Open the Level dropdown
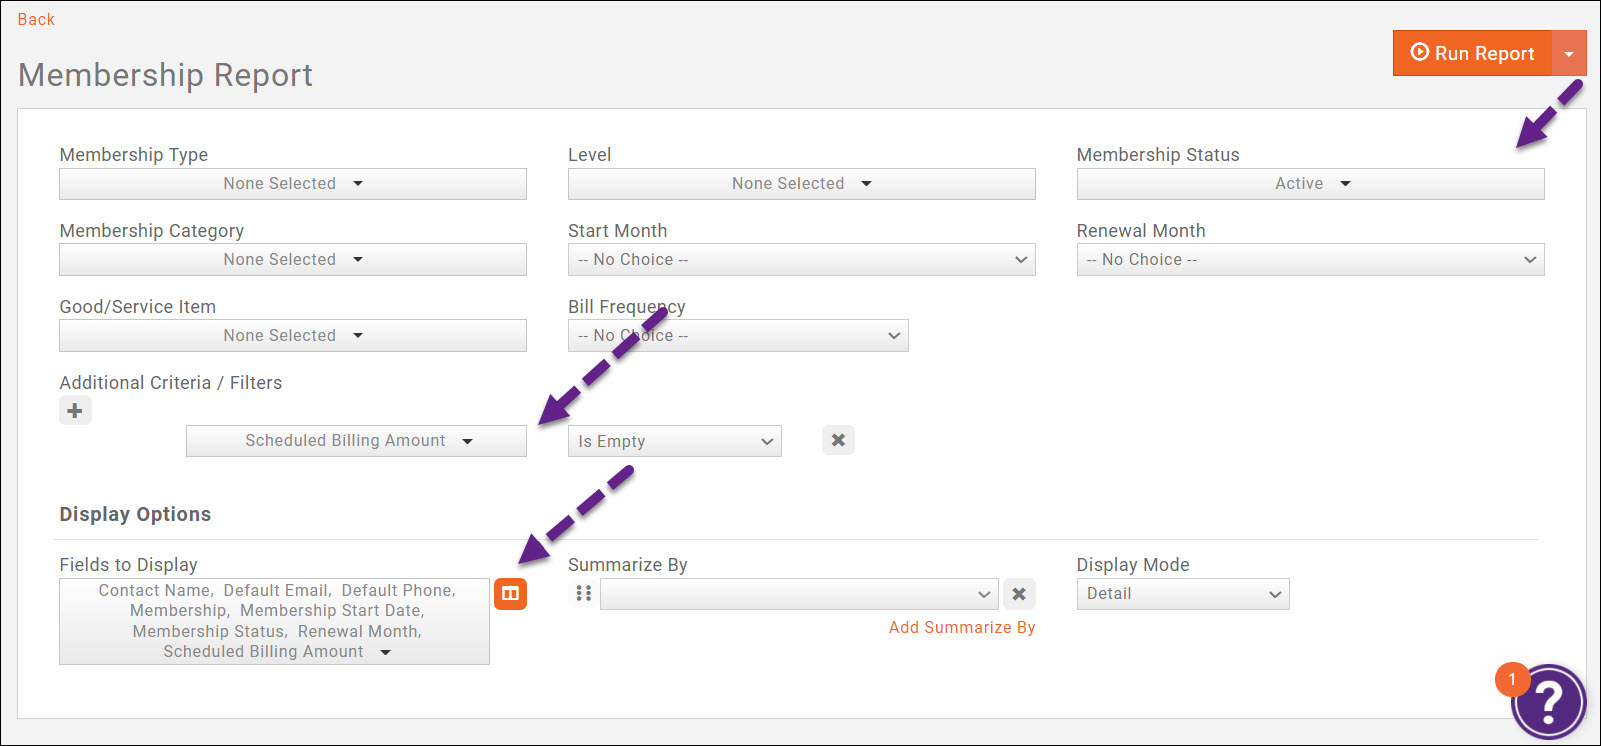The height and width of the screenshot is (746, 1601). [801, 183]
